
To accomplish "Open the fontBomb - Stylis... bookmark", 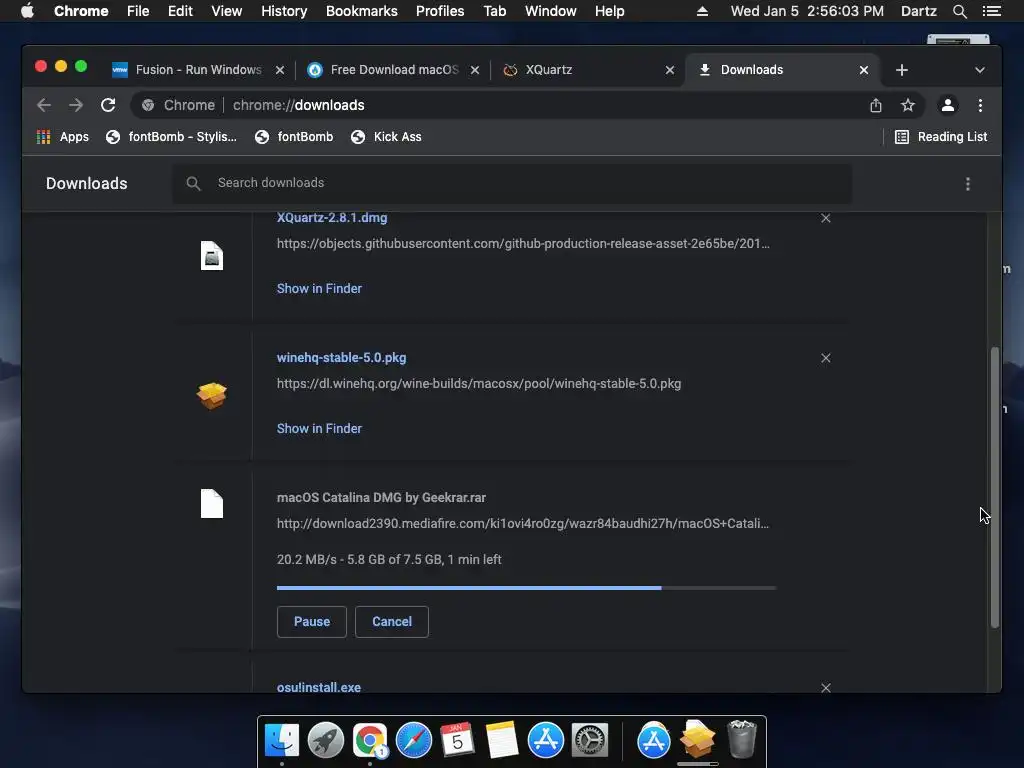I will point(171,137).
